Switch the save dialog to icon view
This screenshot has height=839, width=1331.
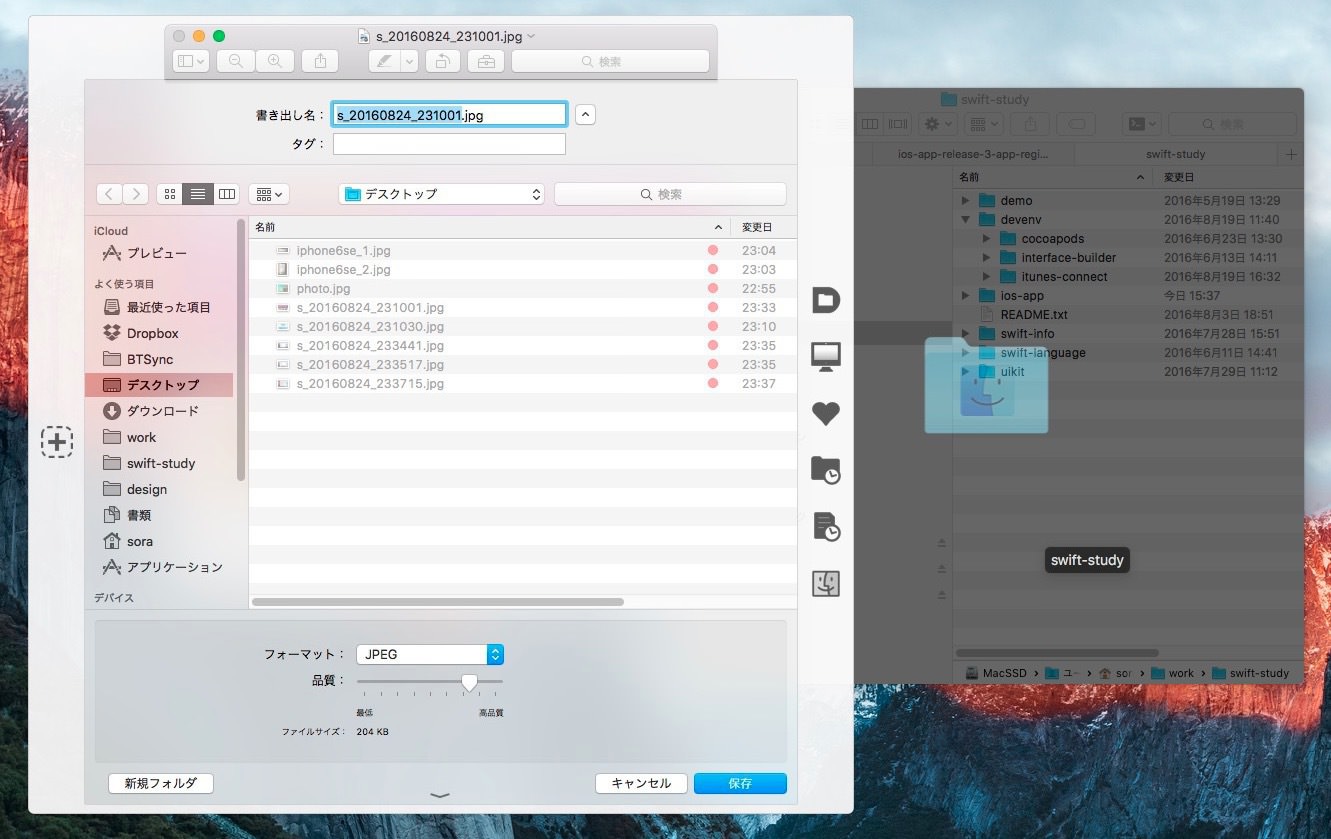point(170,194)
